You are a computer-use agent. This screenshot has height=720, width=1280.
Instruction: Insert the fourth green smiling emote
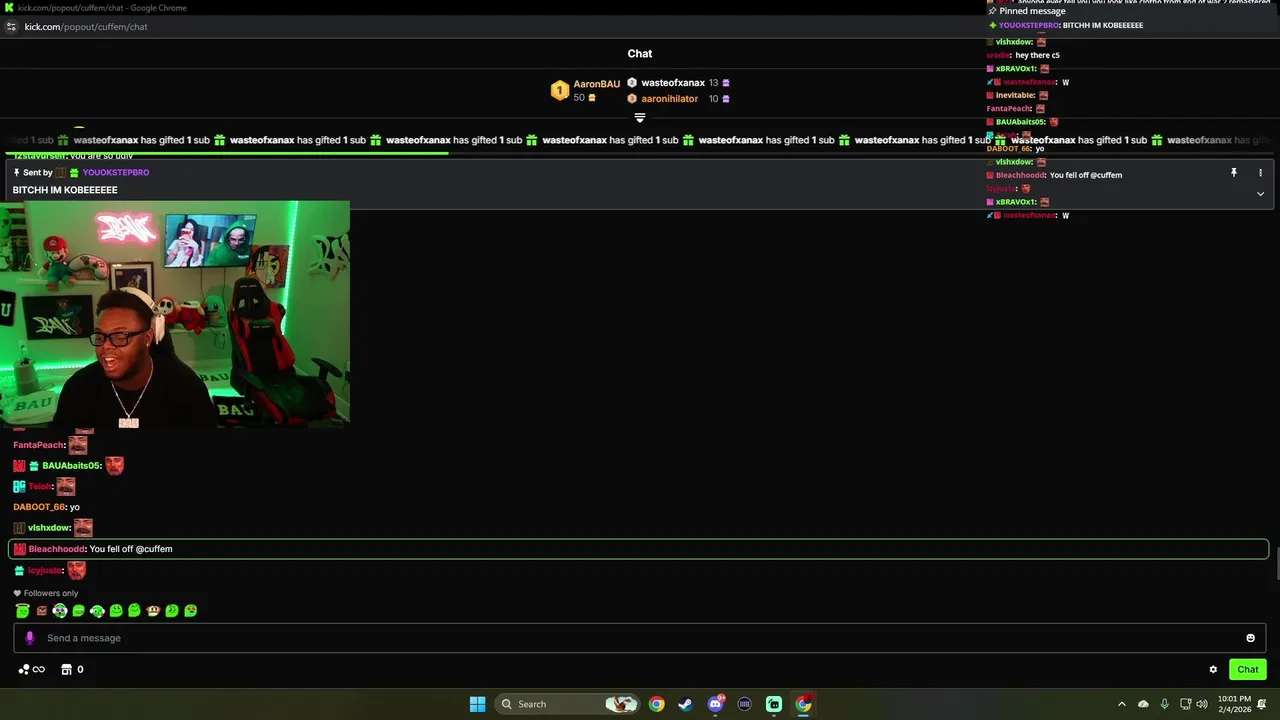pos(78,611)
